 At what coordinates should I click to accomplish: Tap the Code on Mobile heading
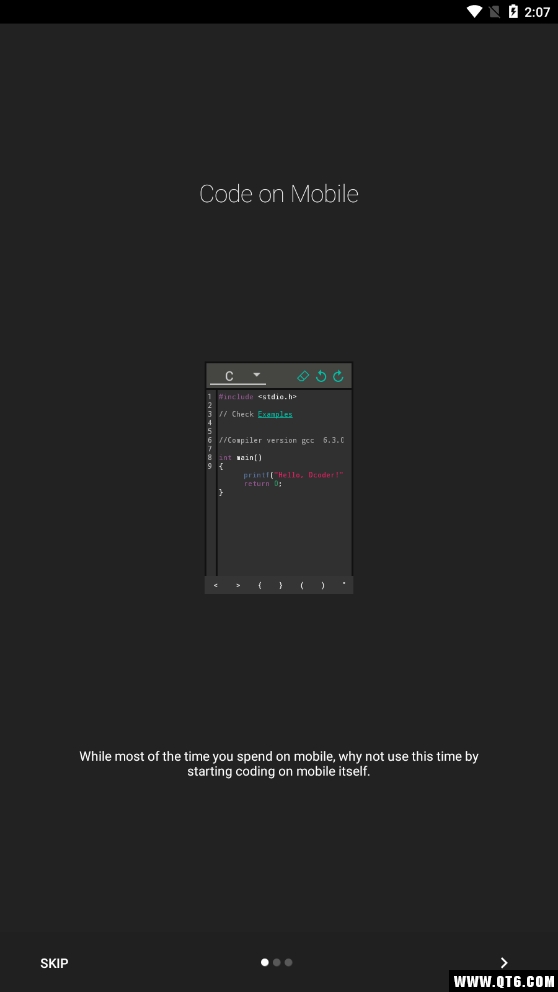[279, 194]
